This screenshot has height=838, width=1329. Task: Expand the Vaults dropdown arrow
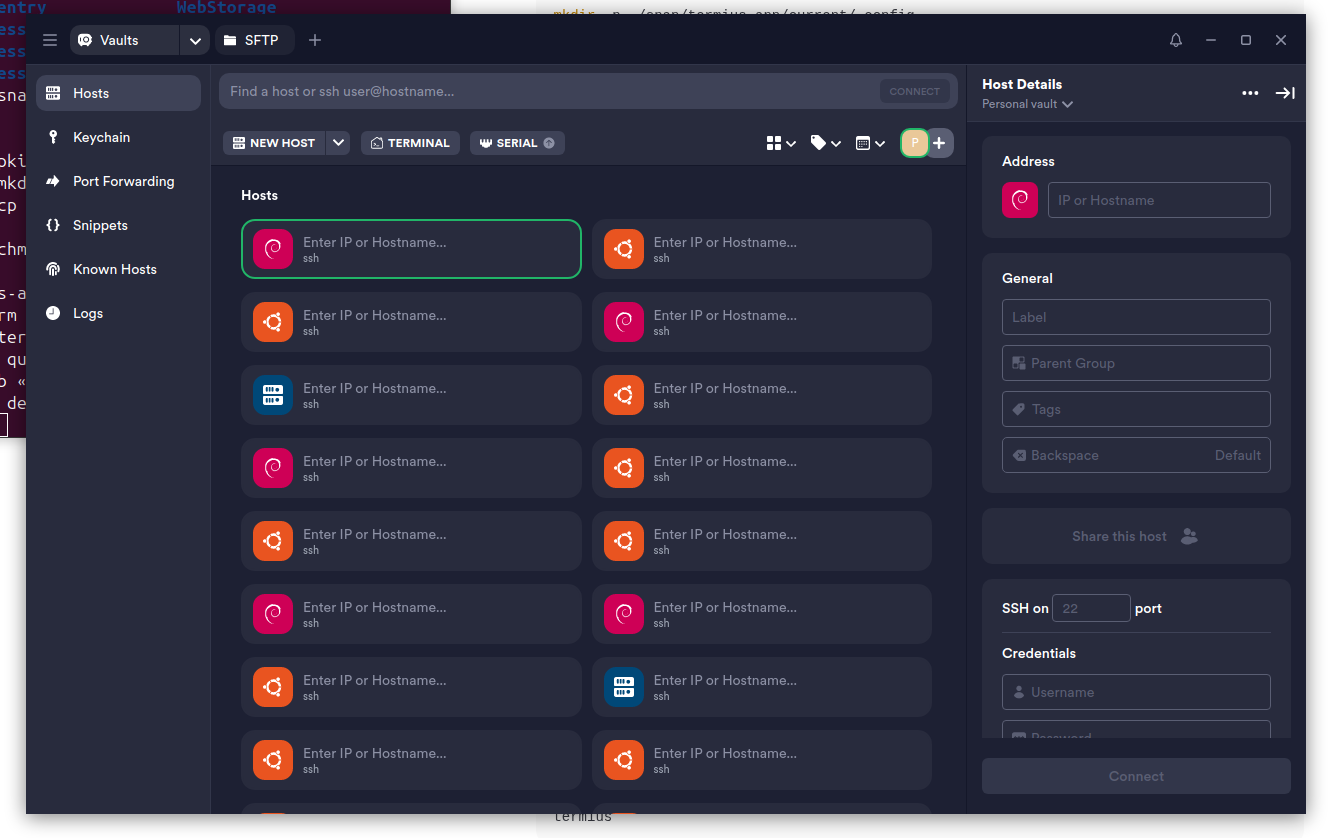point(195,40)
